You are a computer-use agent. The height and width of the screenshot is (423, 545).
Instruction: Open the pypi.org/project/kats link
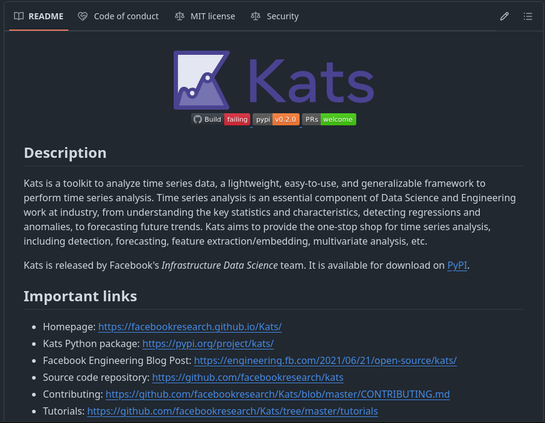(208, 344)
